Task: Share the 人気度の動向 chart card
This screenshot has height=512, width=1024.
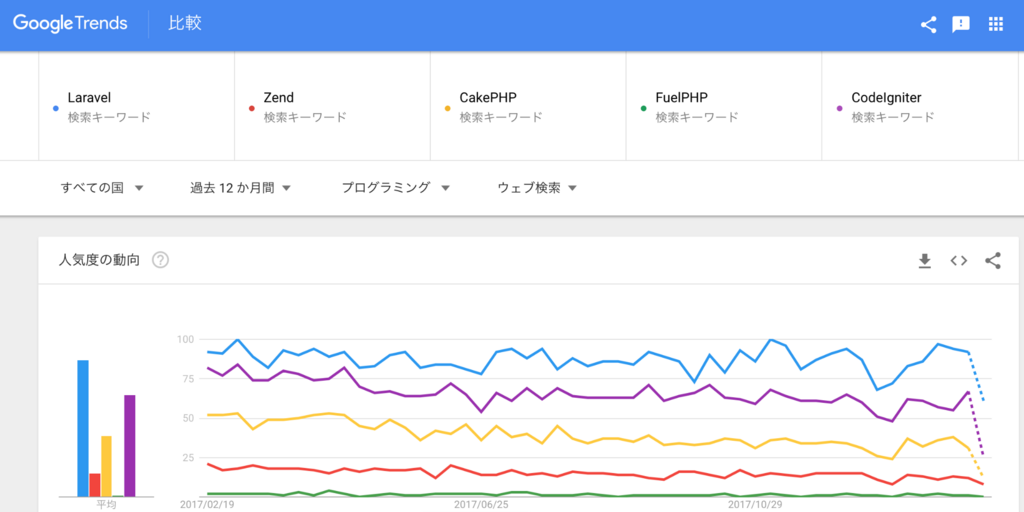Action: point(993,261)
